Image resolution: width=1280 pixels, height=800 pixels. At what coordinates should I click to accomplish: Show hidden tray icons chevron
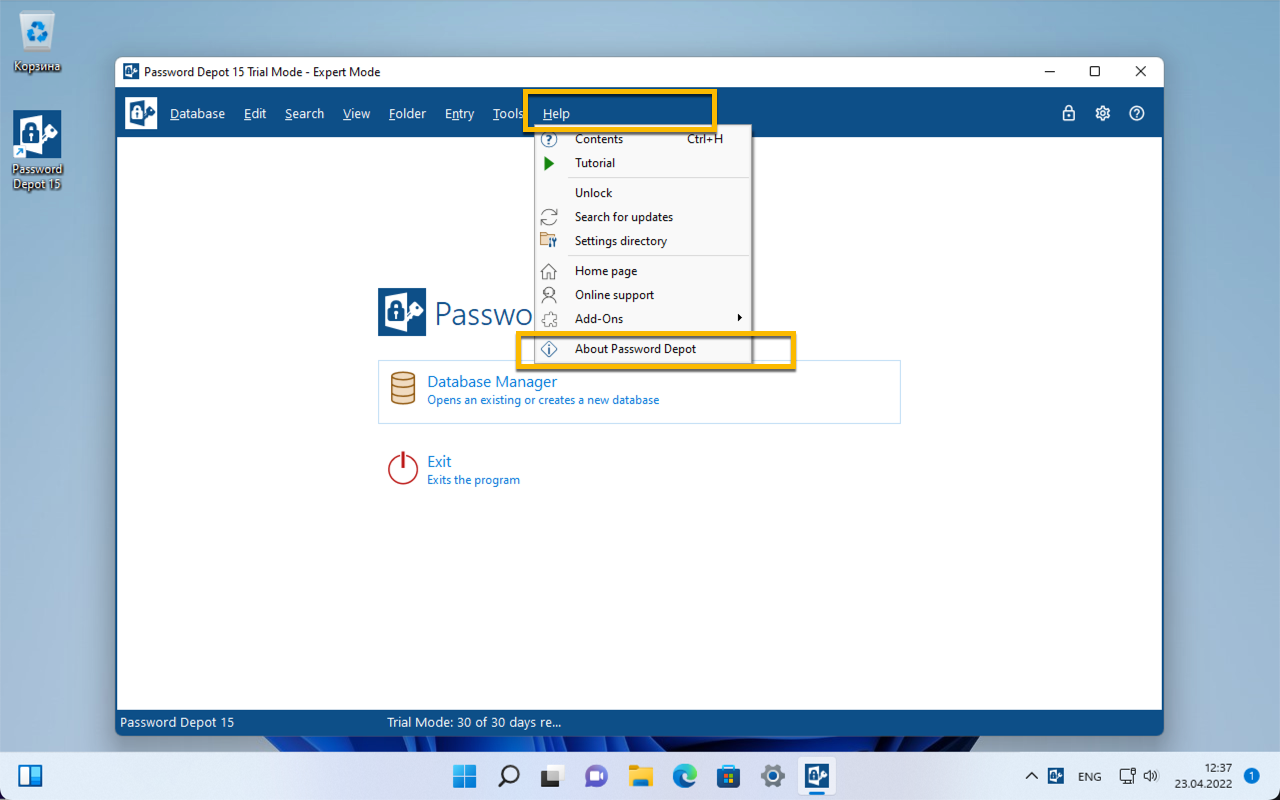[1032, 776]
